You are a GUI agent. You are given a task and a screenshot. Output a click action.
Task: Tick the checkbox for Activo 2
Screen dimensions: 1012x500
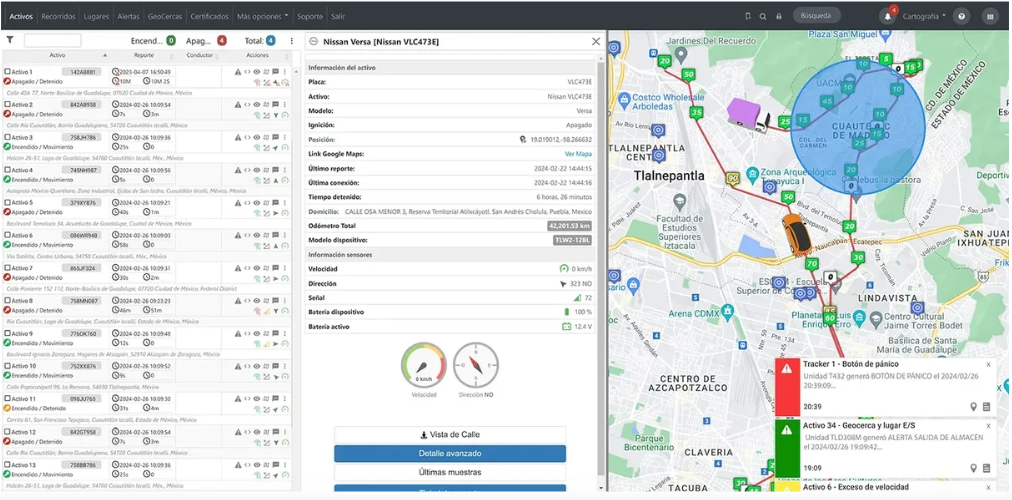click(7, 104)
